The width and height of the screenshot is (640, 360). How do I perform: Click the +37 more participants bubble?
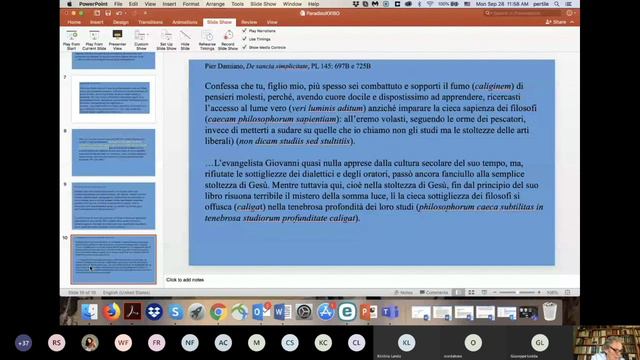coord(23,343)
